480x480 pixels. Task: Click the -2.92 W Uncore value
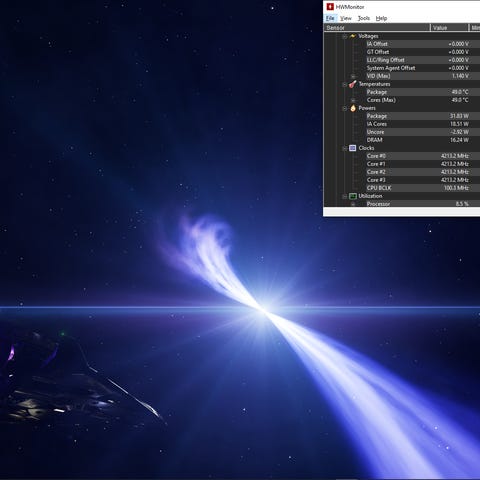coord(460,132)
